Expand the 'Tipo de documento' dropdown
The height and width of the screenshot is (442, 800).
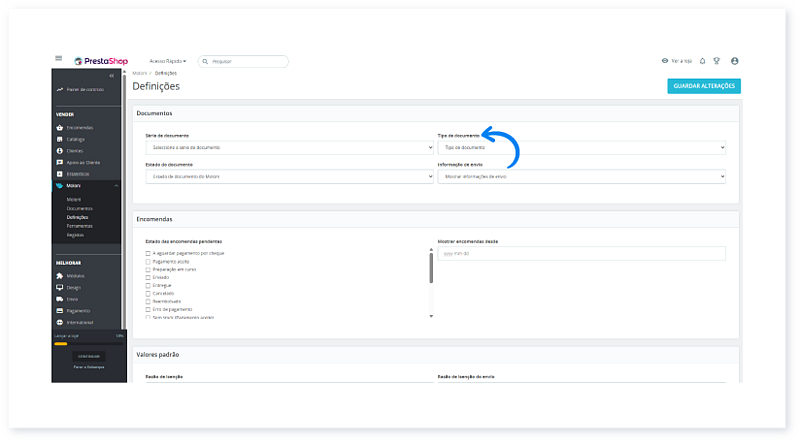coord(581,147)
